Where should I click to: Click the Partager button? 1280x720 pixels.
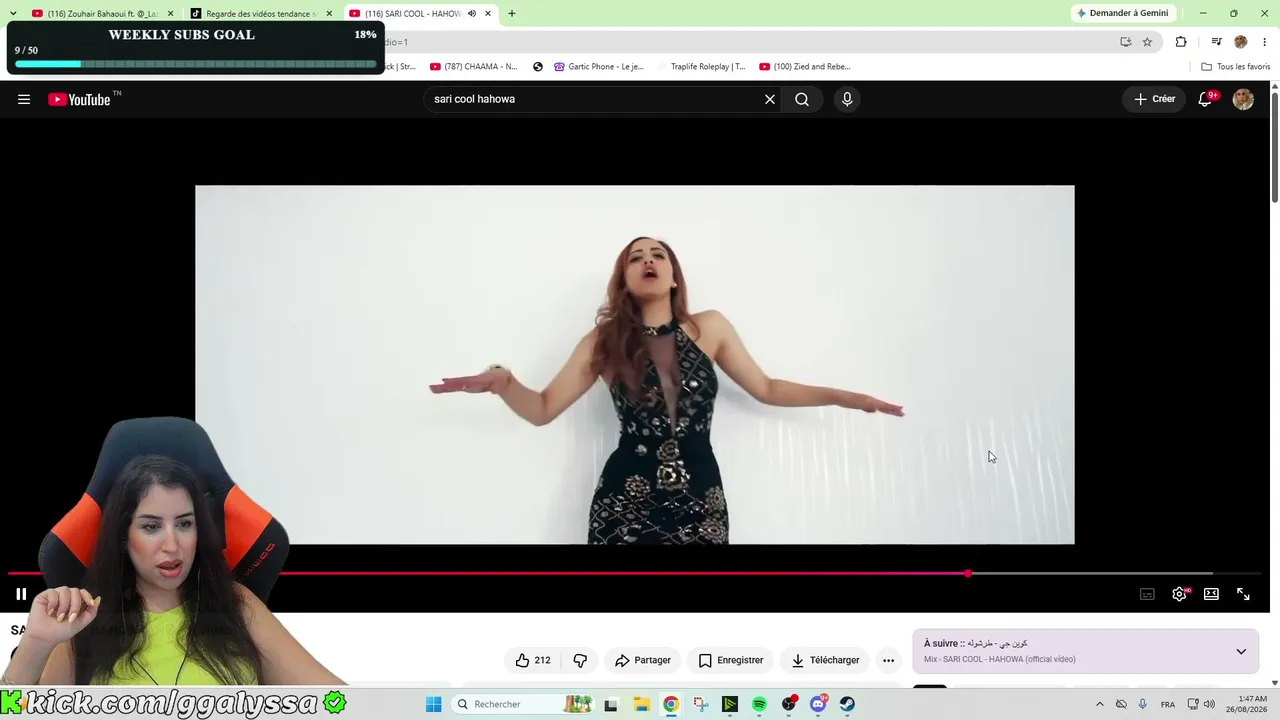pyautogui.click(x=643, y=660)
